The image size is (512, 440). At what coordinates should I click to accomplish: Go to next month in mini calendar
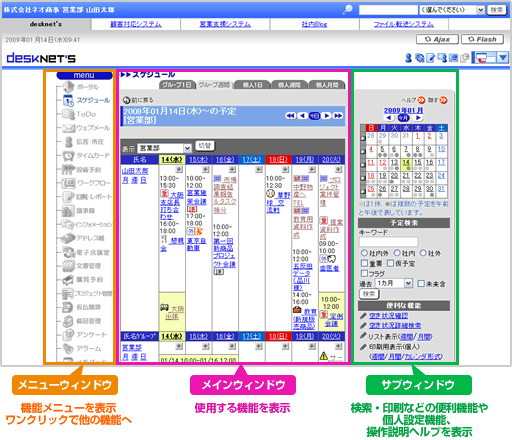[x=418, y=118]
